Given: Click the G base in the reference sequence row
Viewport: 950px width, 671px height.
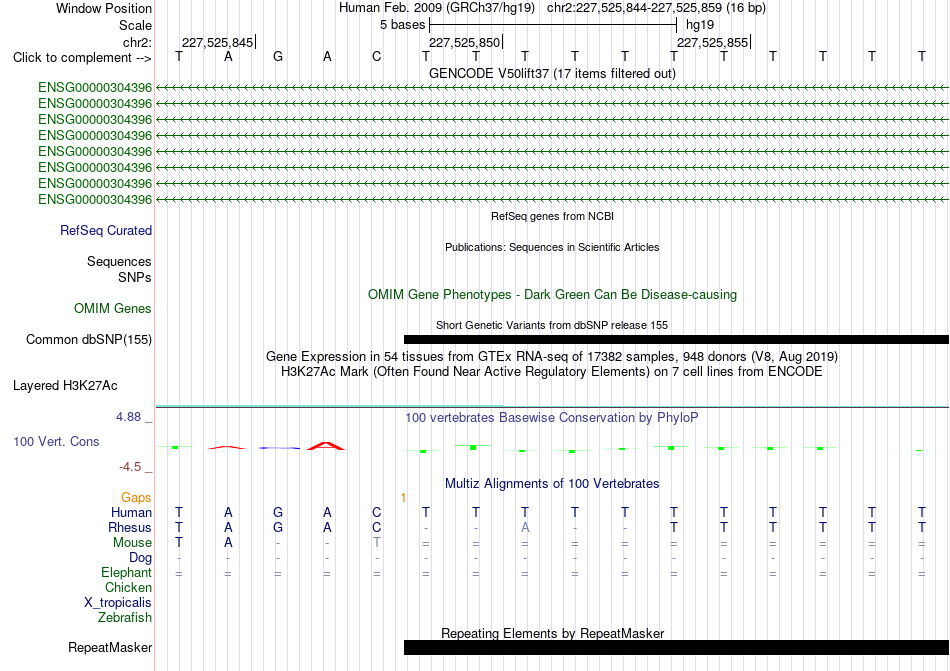Looking at the screenshot, I should tap(277, 56).
